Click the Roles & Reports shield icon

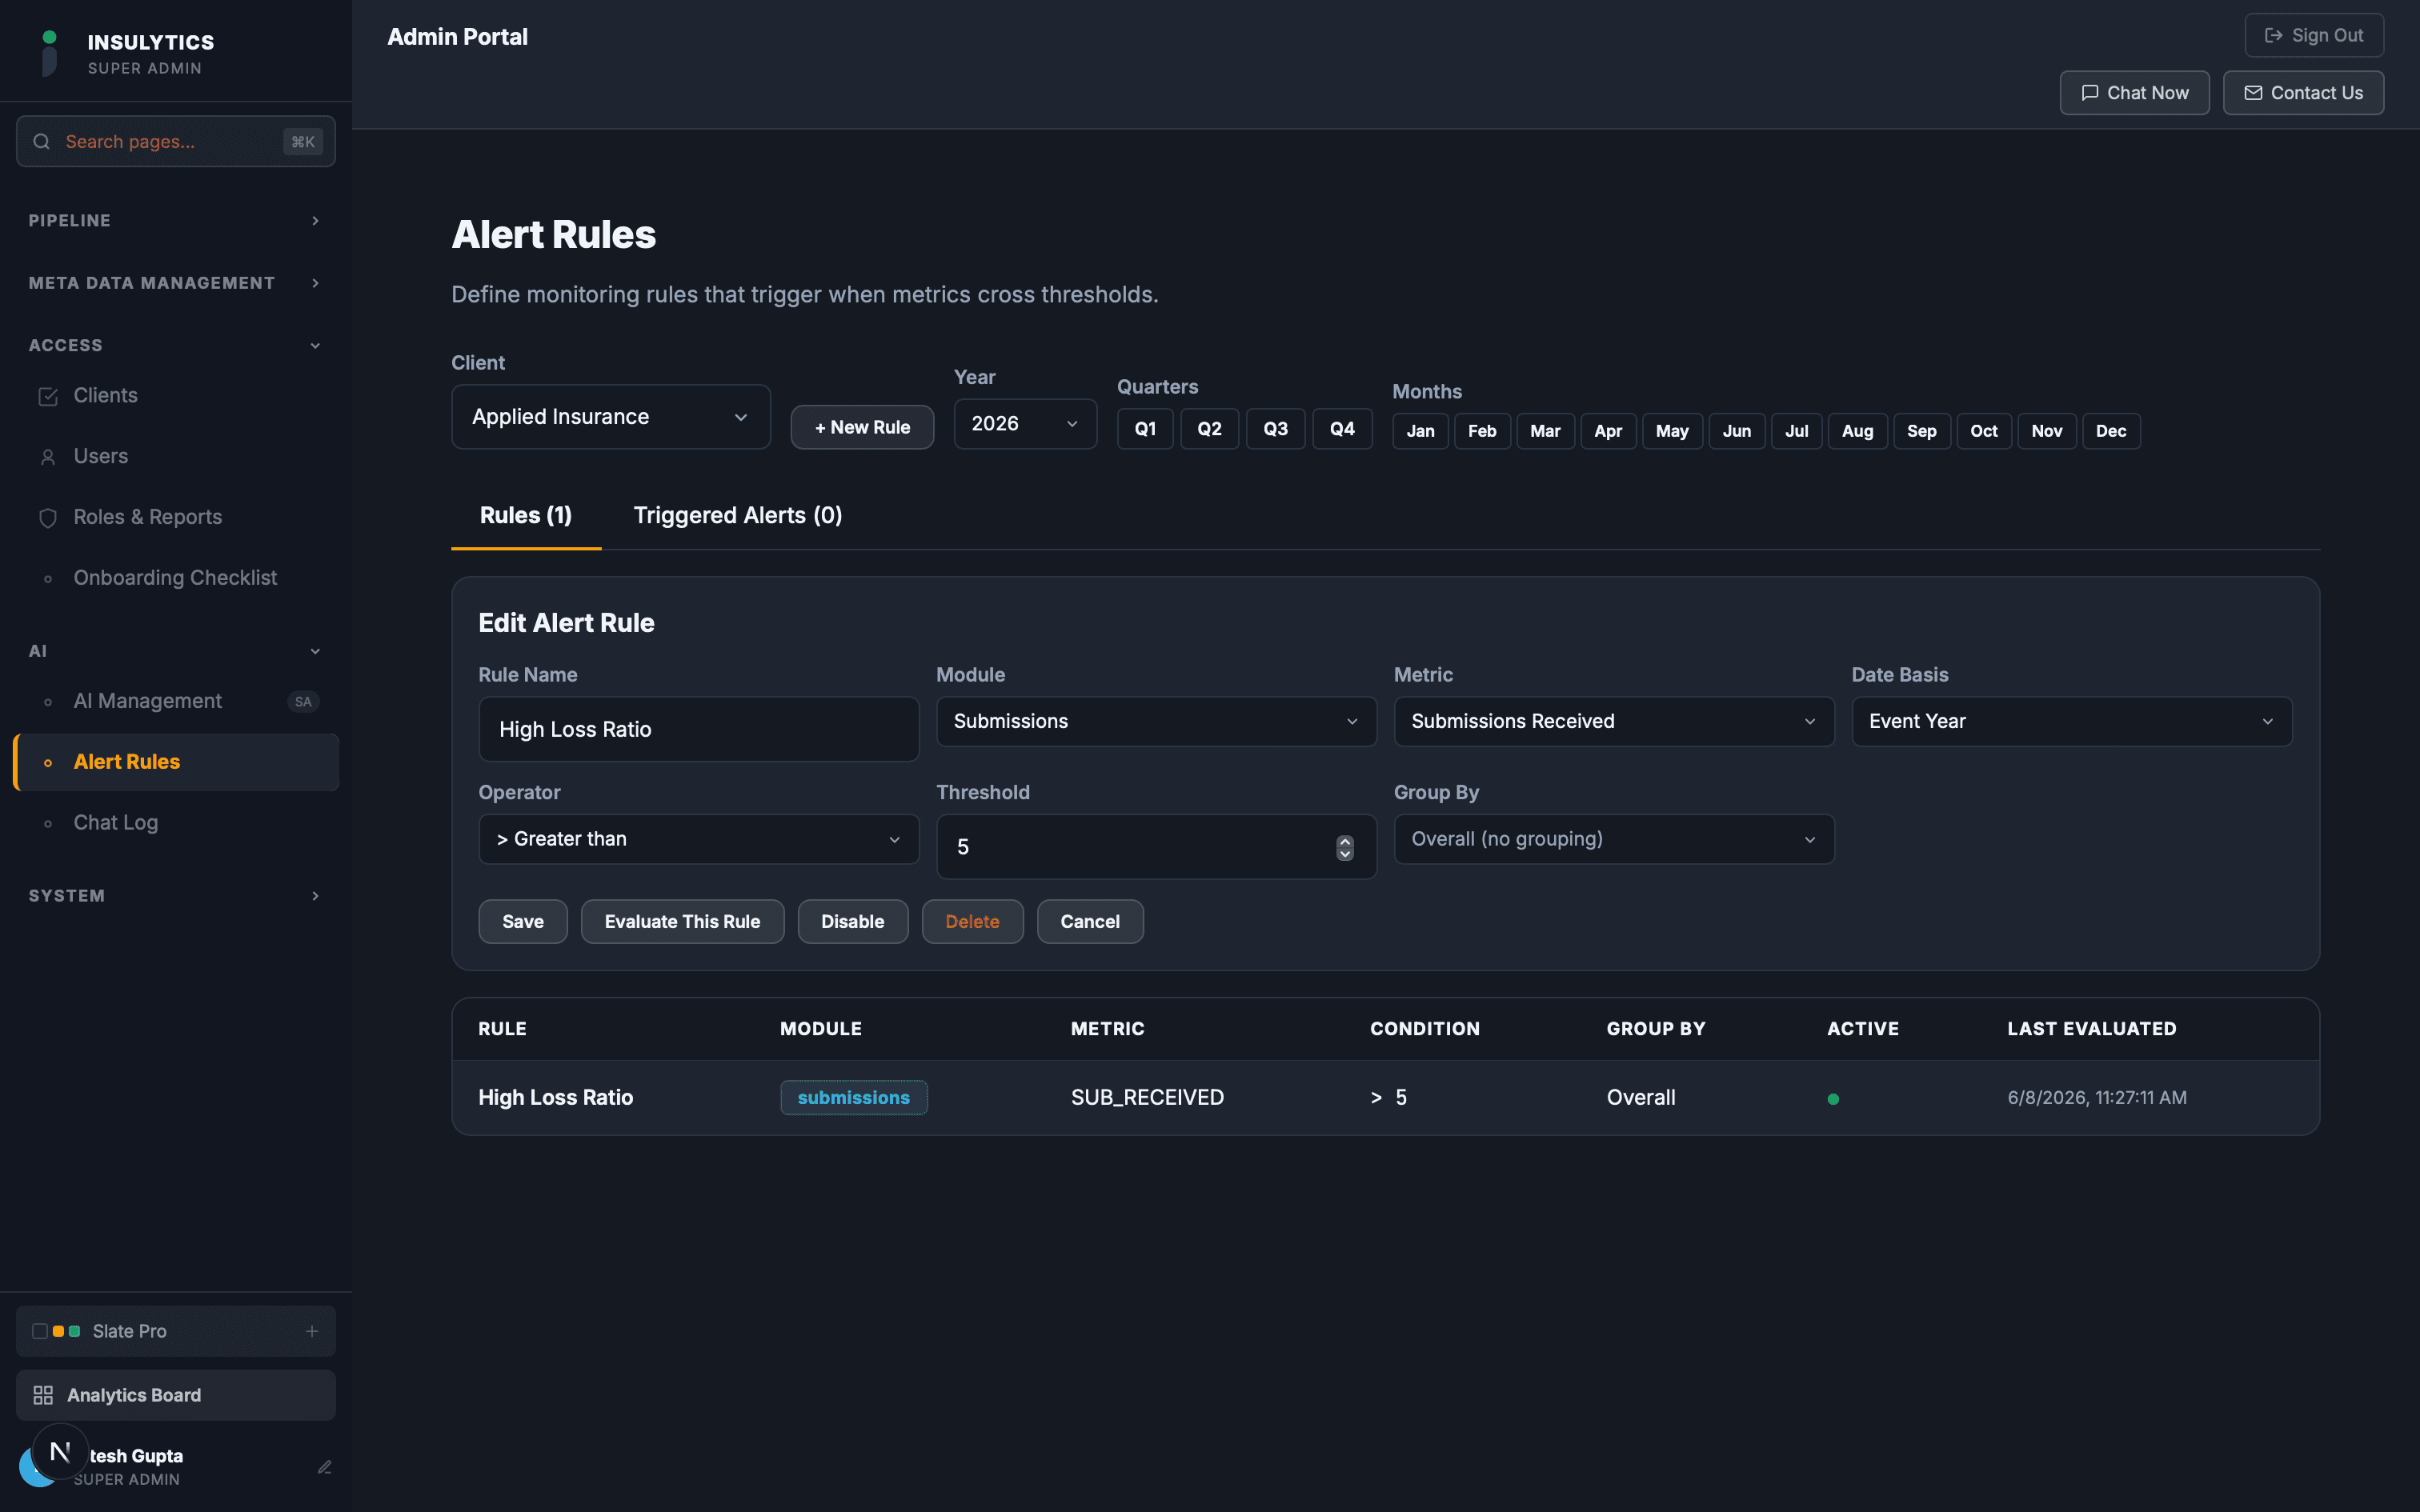(x=47, y=518)
